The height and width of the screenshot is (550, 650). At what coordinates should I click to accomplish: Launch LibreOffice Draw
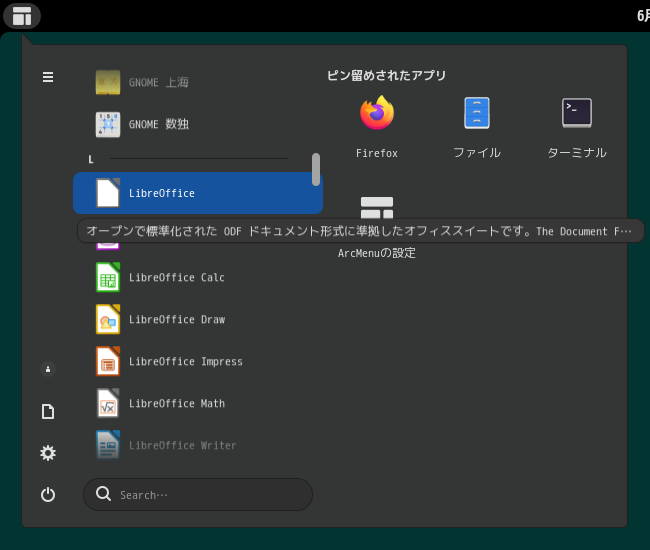click(x=198, y=319)
